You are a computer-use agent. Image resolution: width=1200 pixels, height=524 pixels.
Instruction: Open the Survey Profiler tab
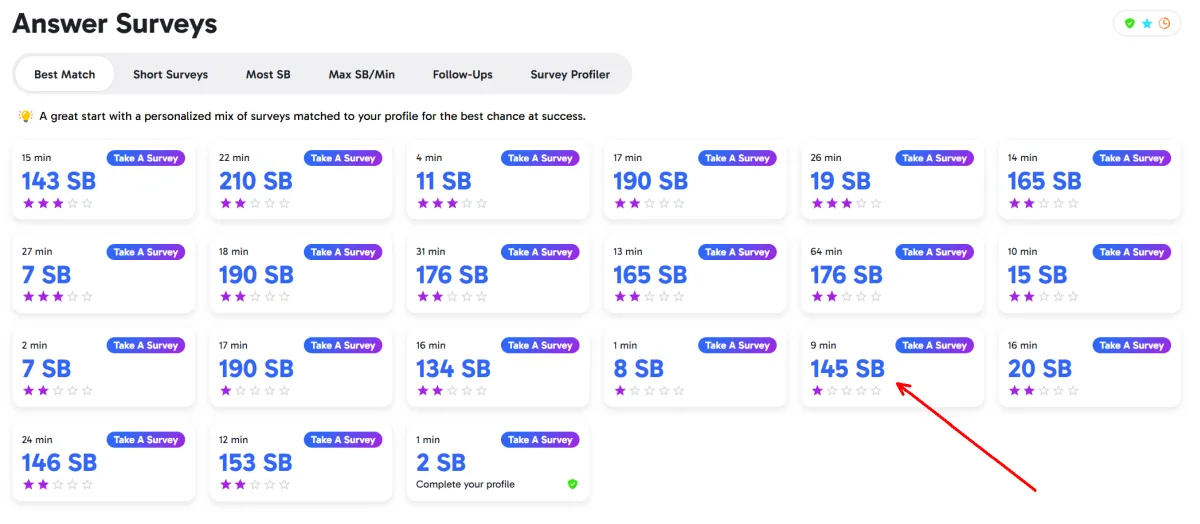(x=570, y=74)
